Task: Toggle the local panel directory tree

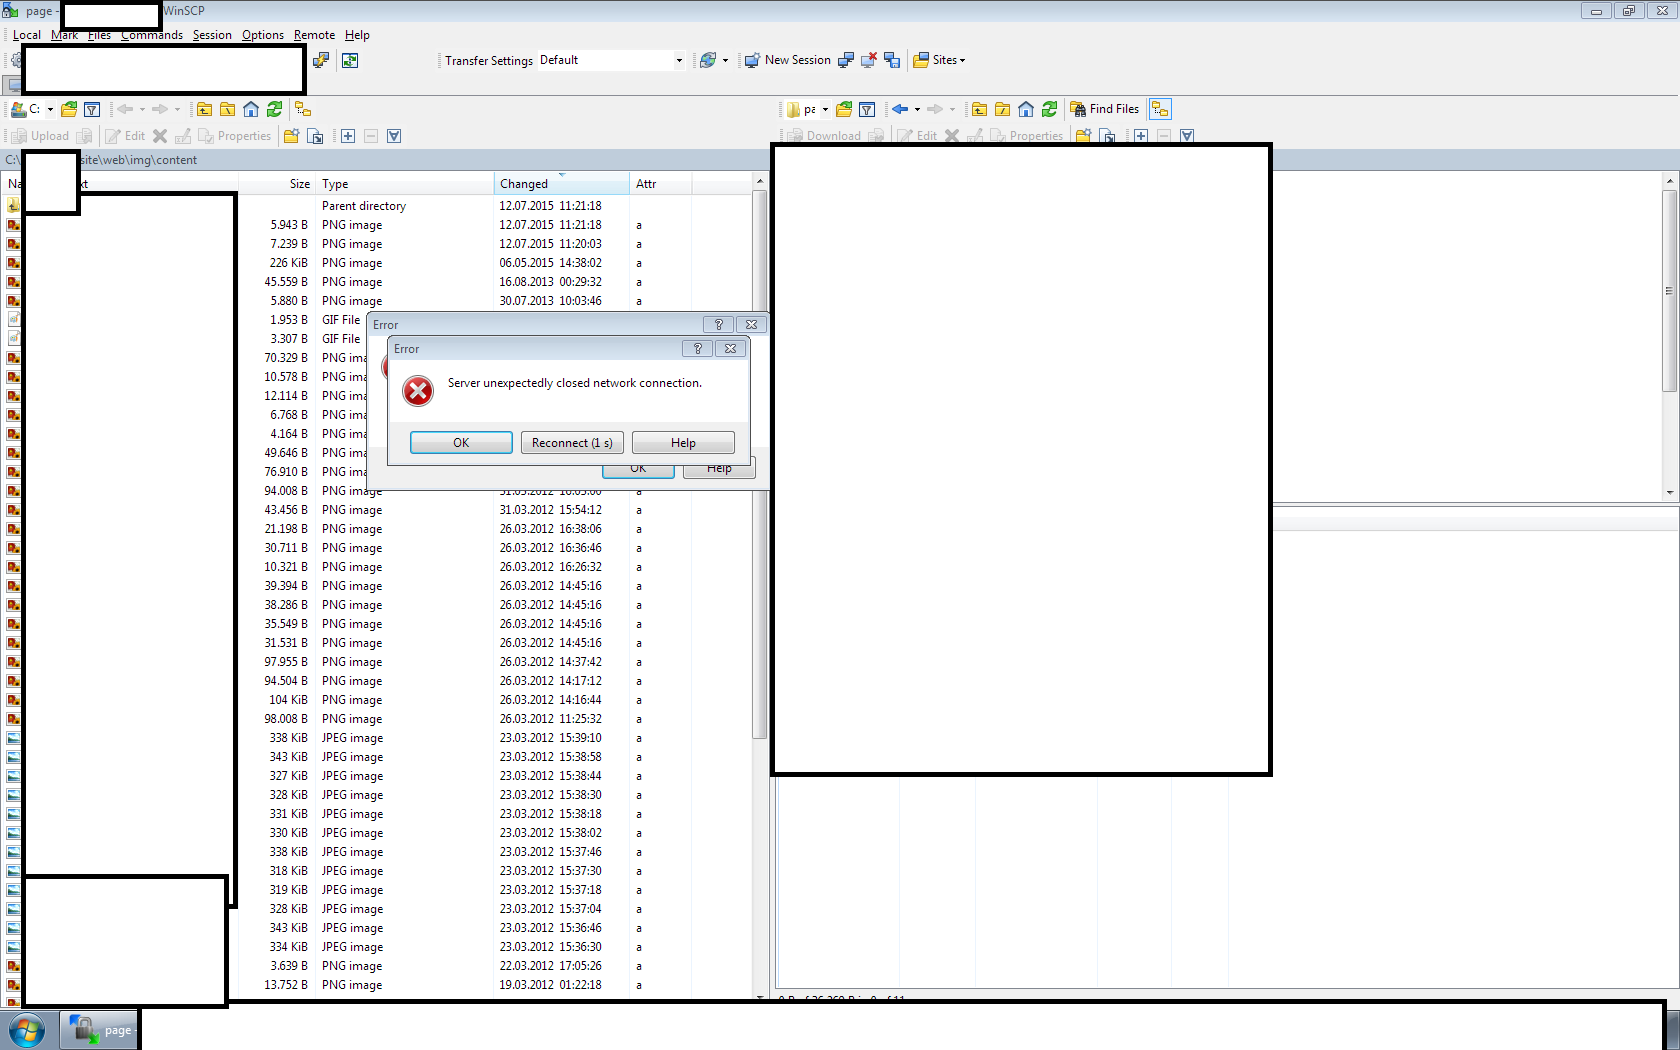Action: (303, 109)
